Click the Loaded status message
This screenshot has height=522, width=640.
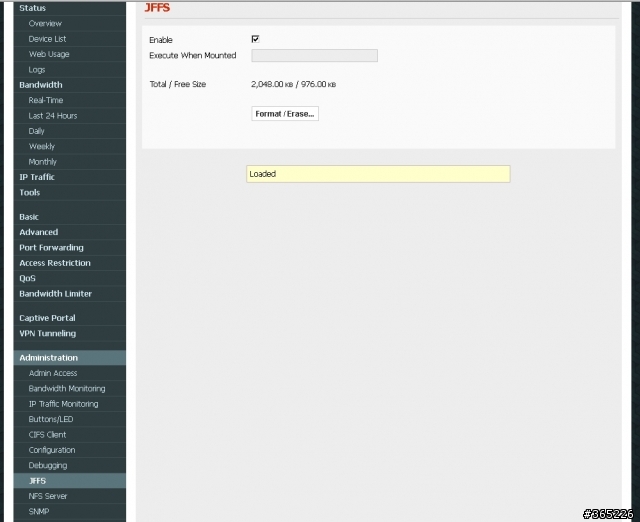378,174
